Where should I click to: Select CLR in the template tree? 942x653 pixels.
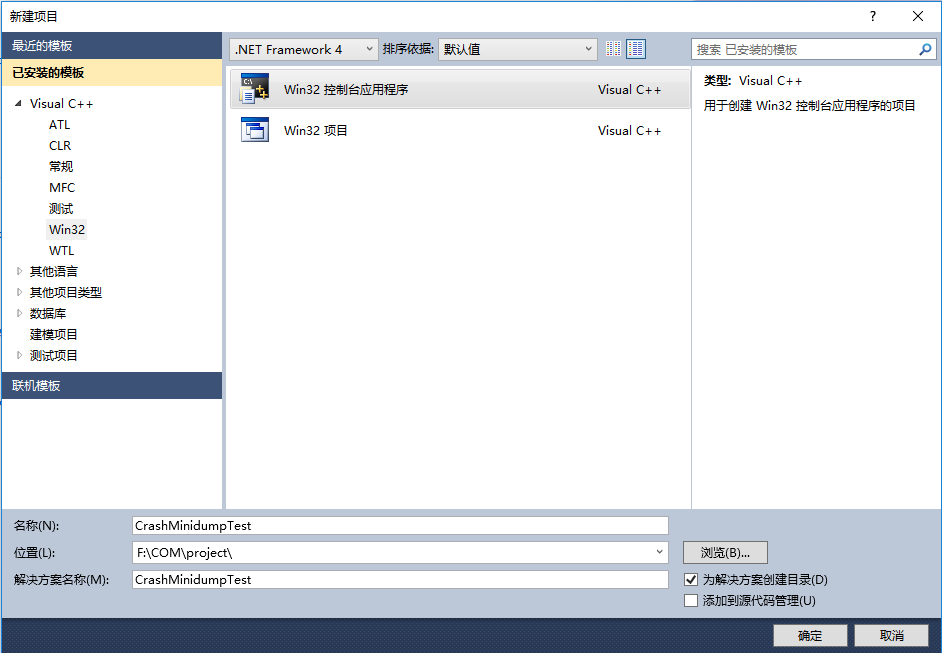[x=60, y=145]
